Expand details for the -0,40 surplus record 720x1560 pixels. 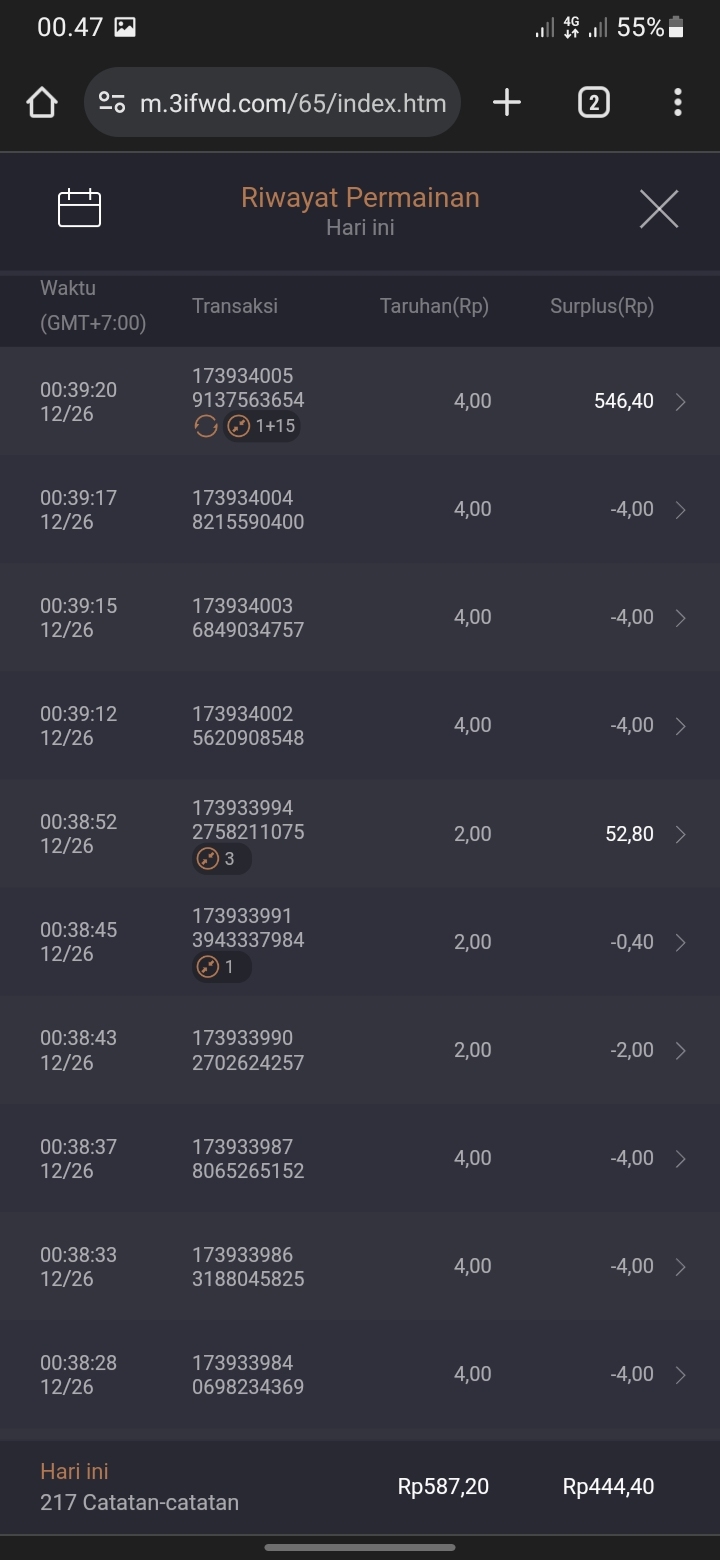pyautogui.click(x=681, y=943)
